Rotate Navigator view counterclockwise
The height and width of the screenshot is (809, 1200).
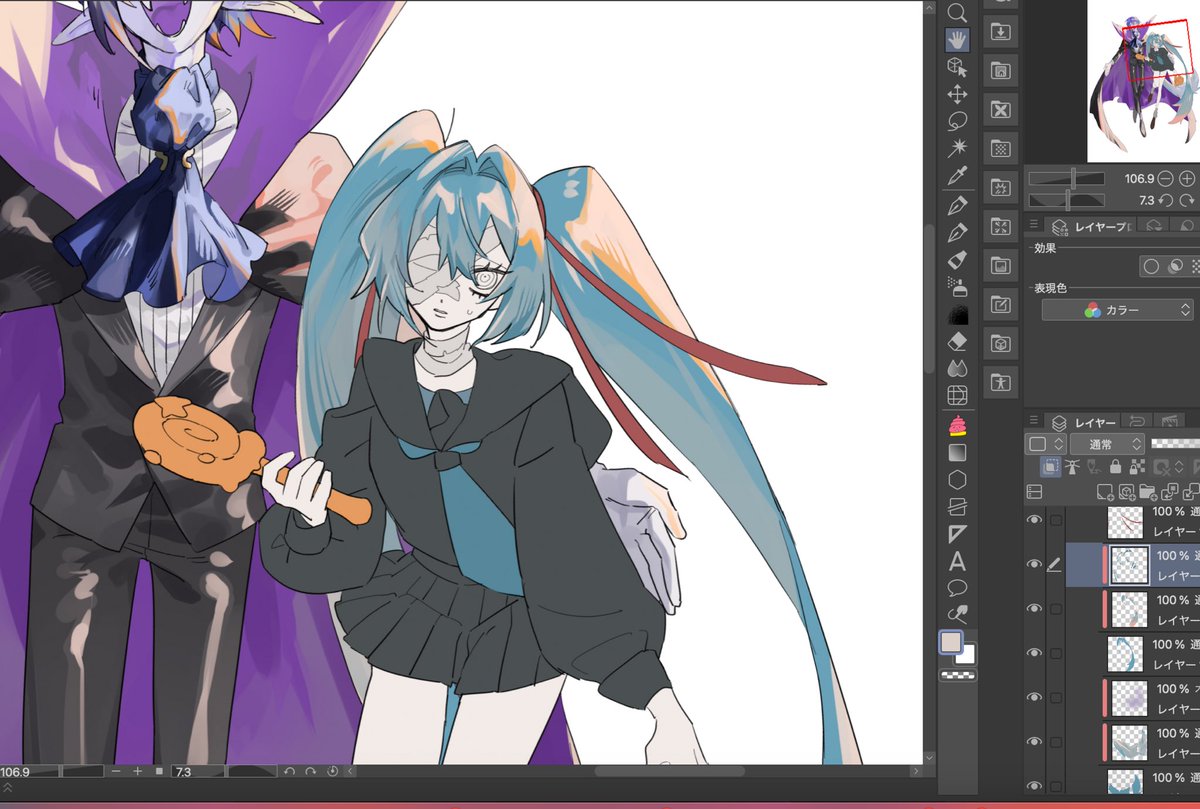point(1165,201)
